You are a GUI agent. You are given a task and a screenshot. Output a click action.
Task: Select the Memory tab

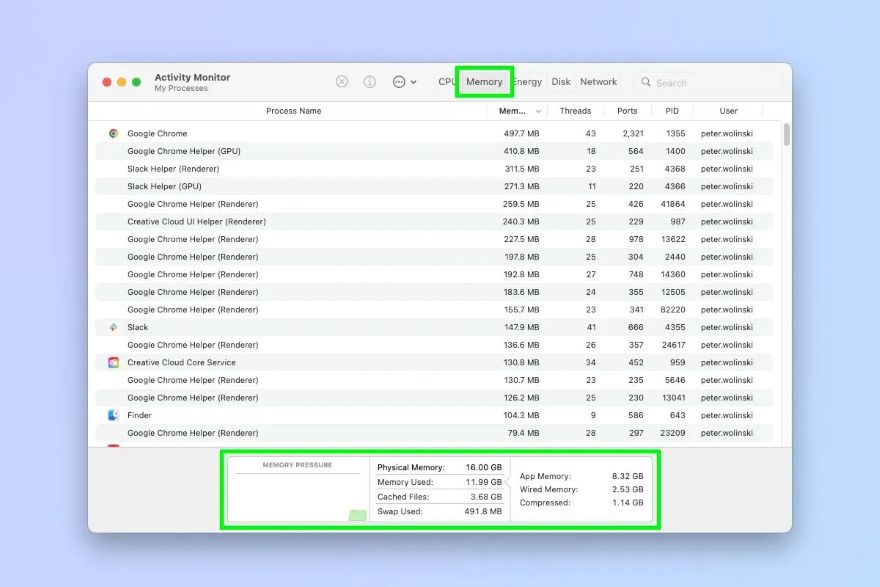(484, 82)
